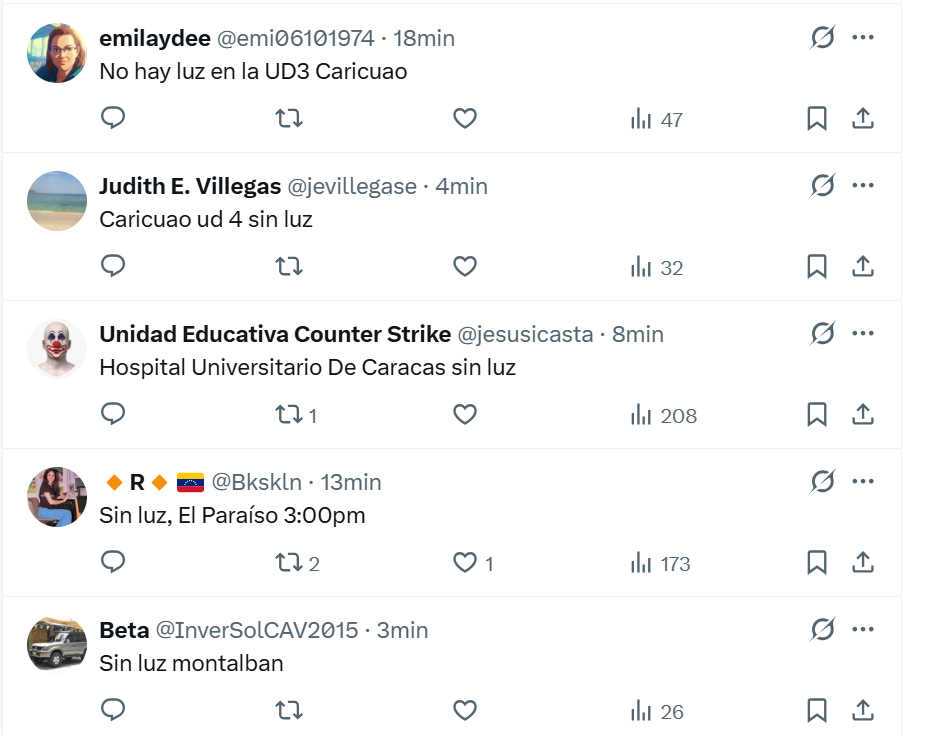
Task: Reply to emilaydee's UD3 Caricuao tweet
Action: [114, 119]
